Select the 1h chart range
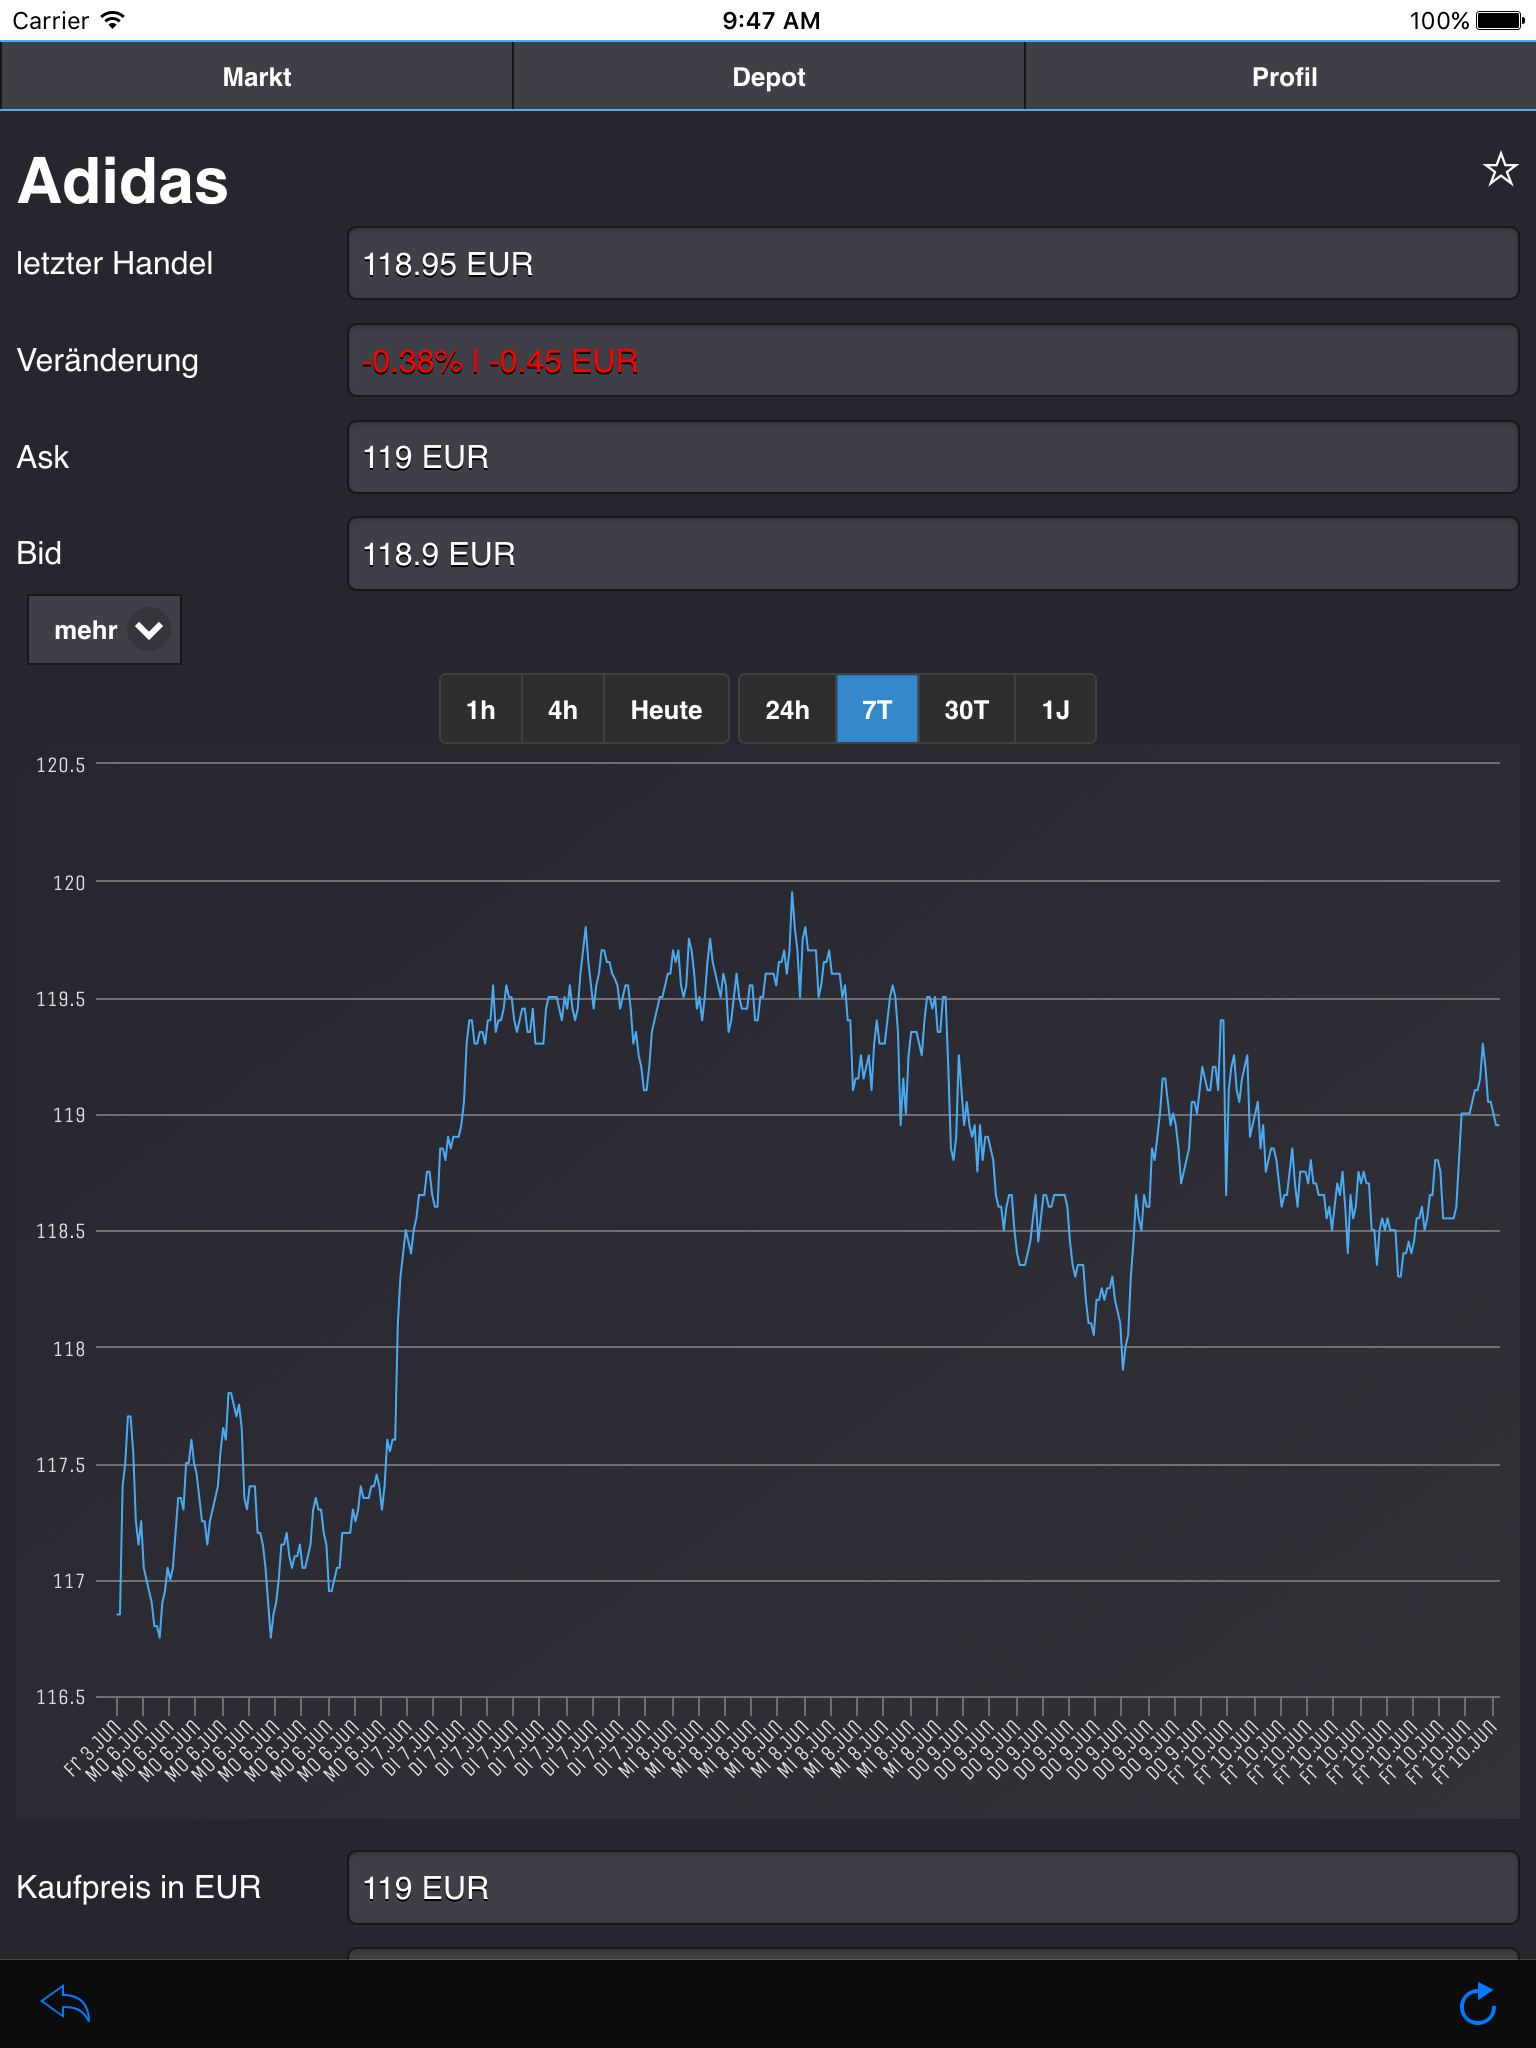Image resolution: width=1536 pixels, height=2048 pixels. (481, 710)
